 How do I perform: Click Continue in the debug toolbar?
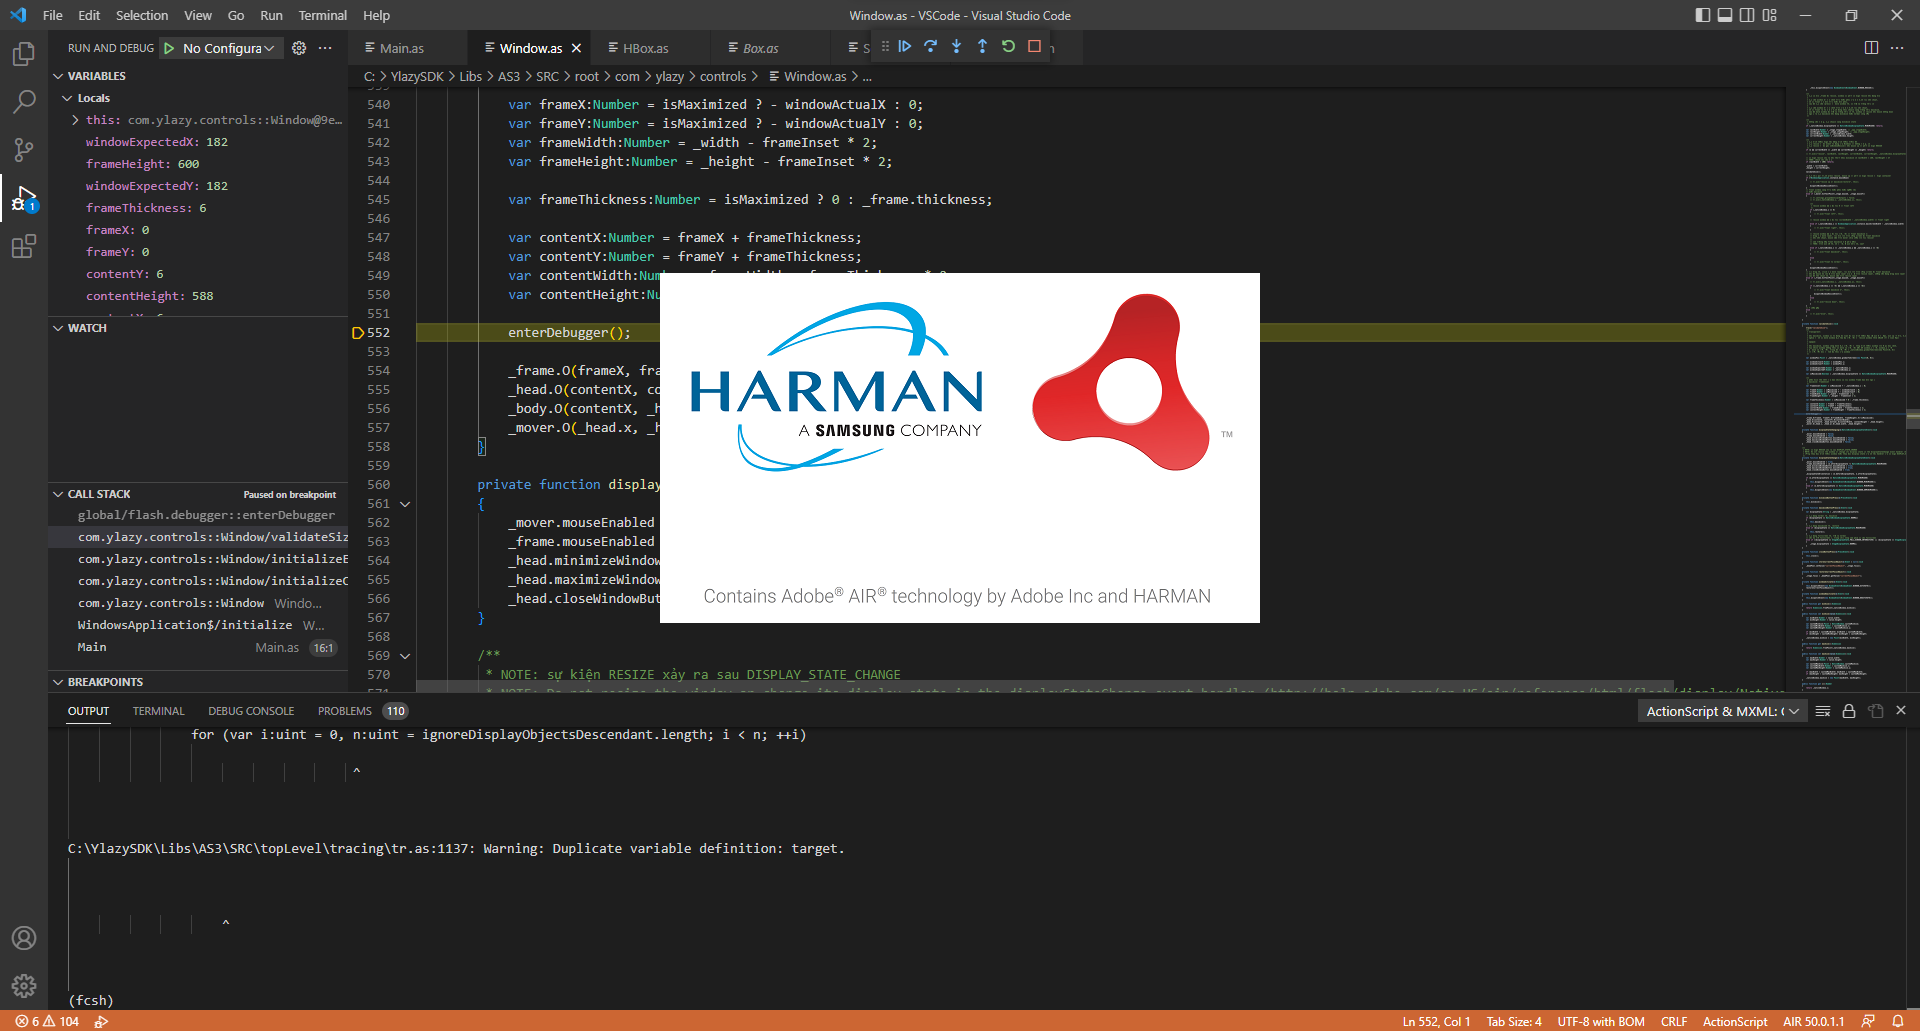click(905, 46)
